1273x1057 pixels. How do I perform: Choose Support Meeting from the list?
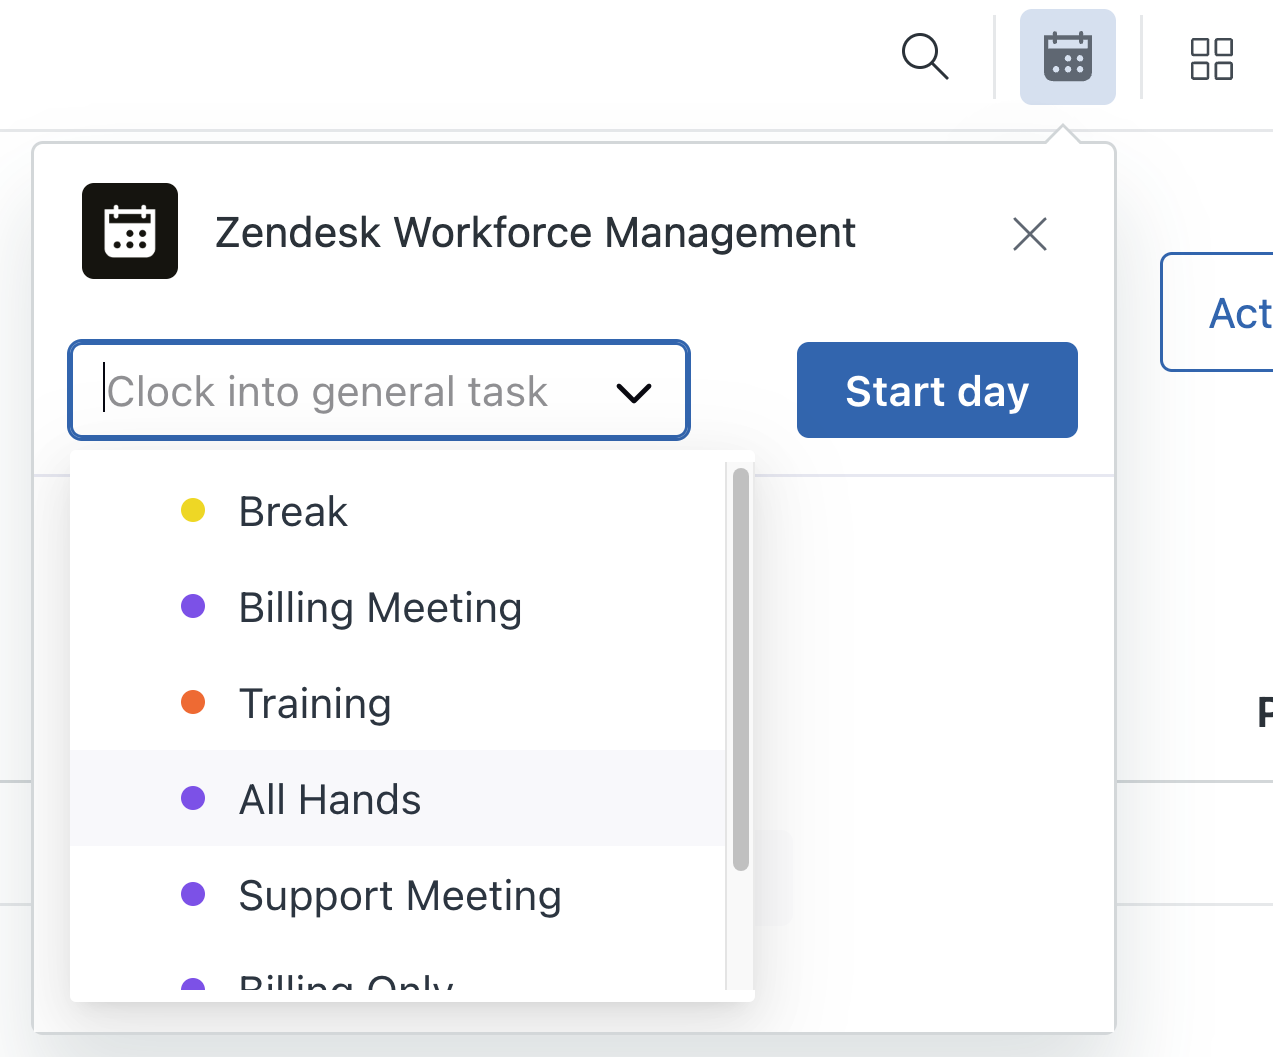click(x=400, y=896)
